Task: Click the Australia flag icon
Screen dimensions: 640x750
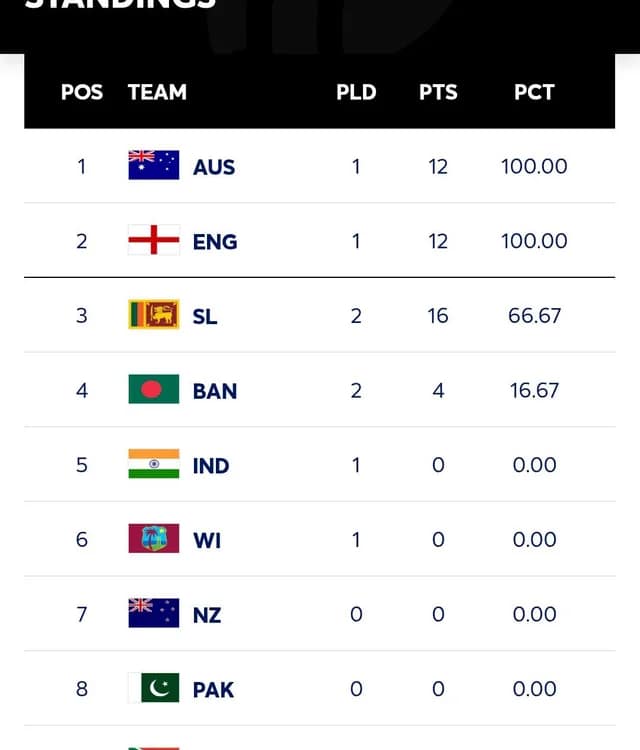Action: pyautogui.click(x=153, y=165)
